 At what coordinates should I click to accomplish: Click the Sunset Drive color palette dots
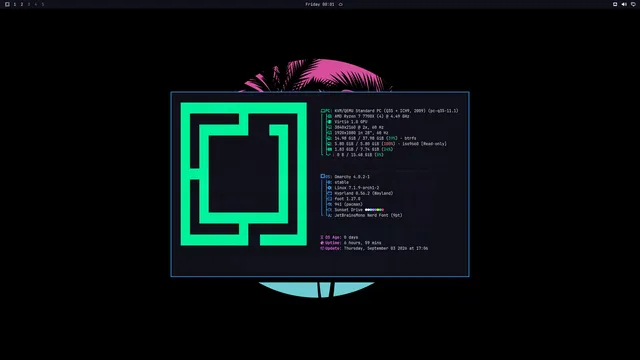click(x=374, y=210)
